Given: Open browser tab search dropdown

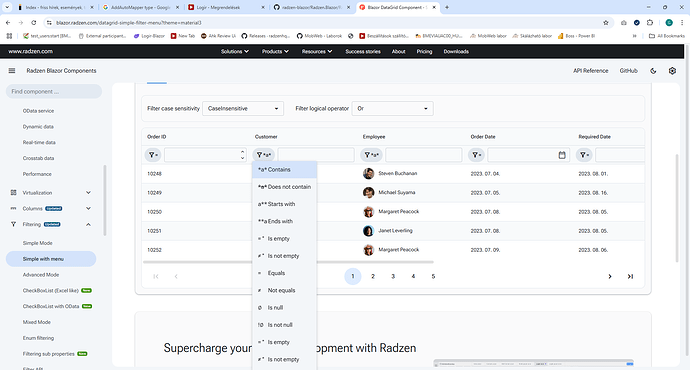Looking at the screenshot, I should coord(7,7).
